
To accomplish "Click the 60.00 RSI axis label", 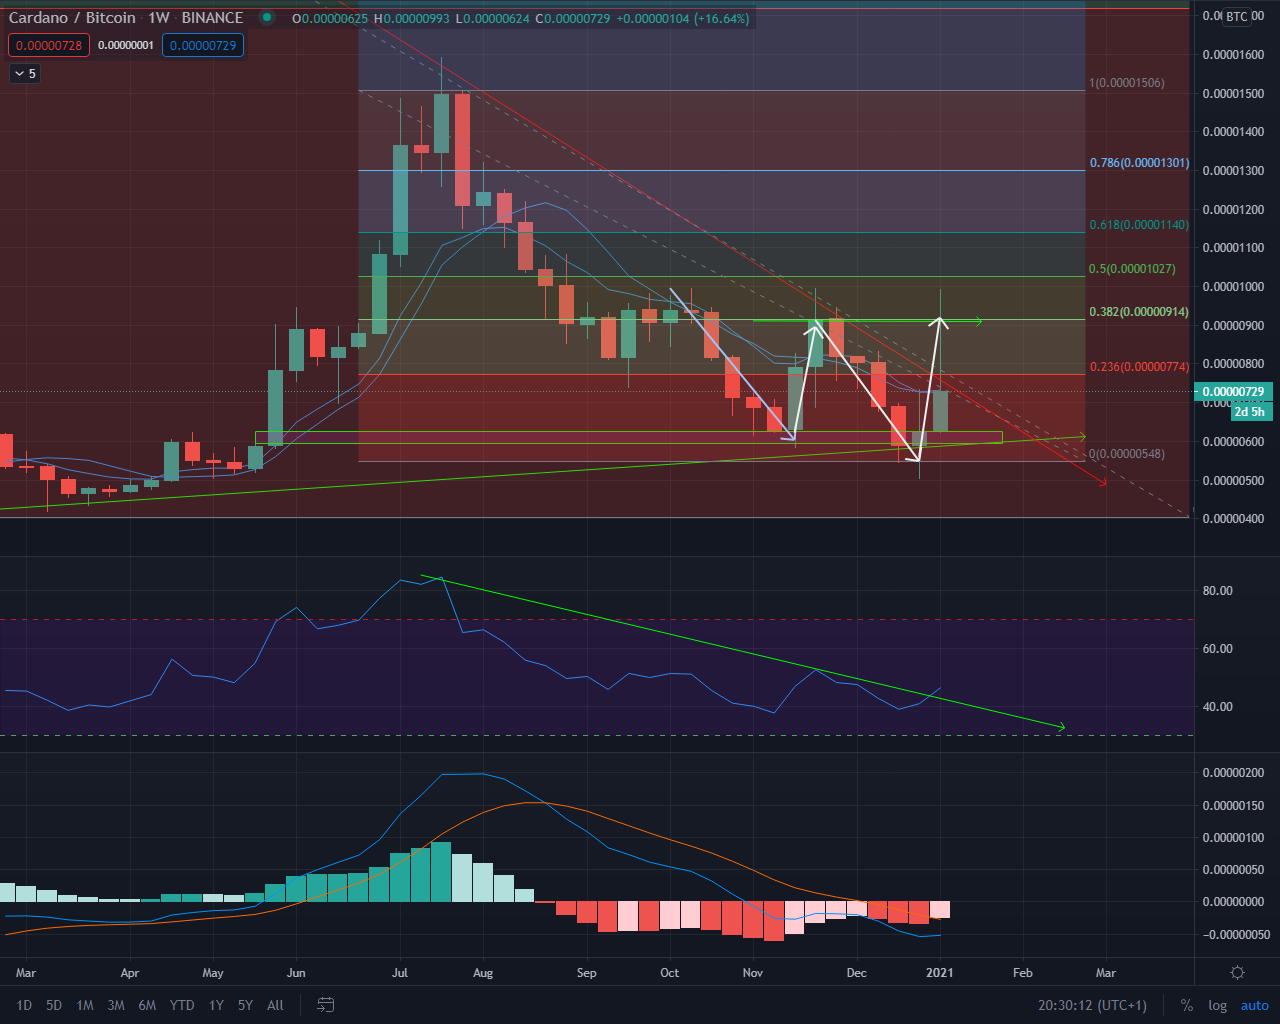I will point(1217,649).
